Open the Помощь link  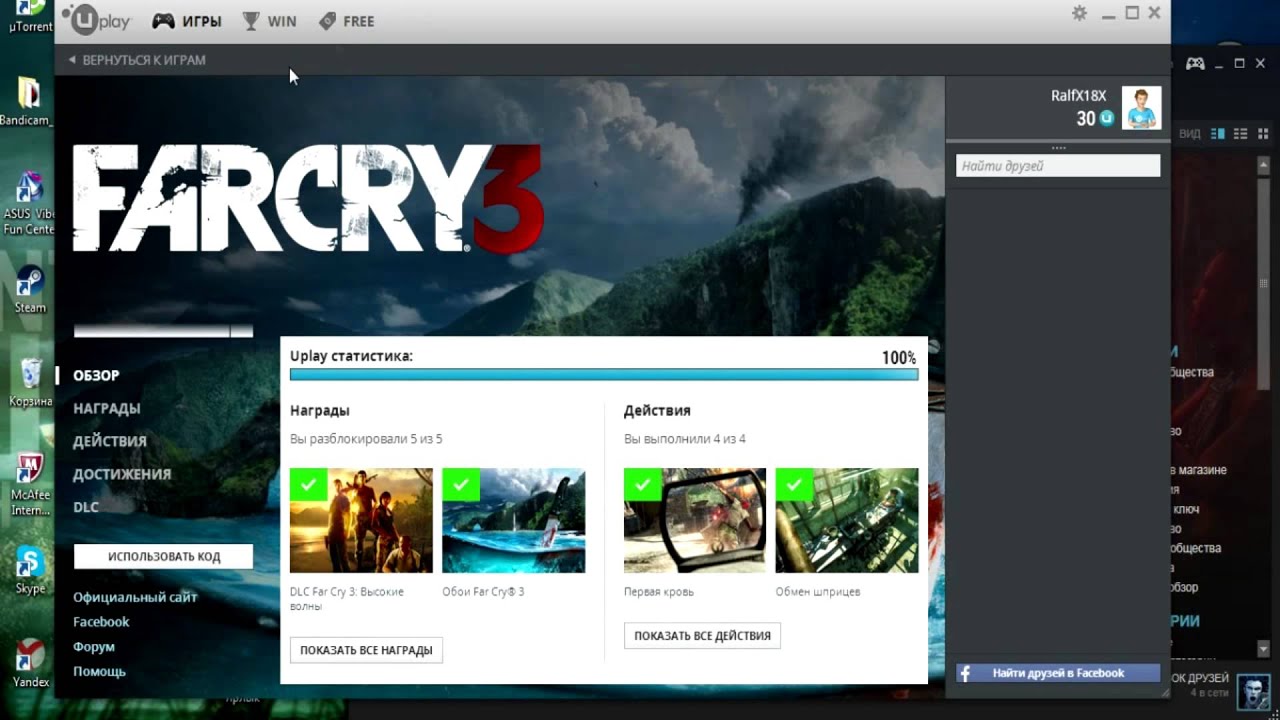[x=99, y=672]
